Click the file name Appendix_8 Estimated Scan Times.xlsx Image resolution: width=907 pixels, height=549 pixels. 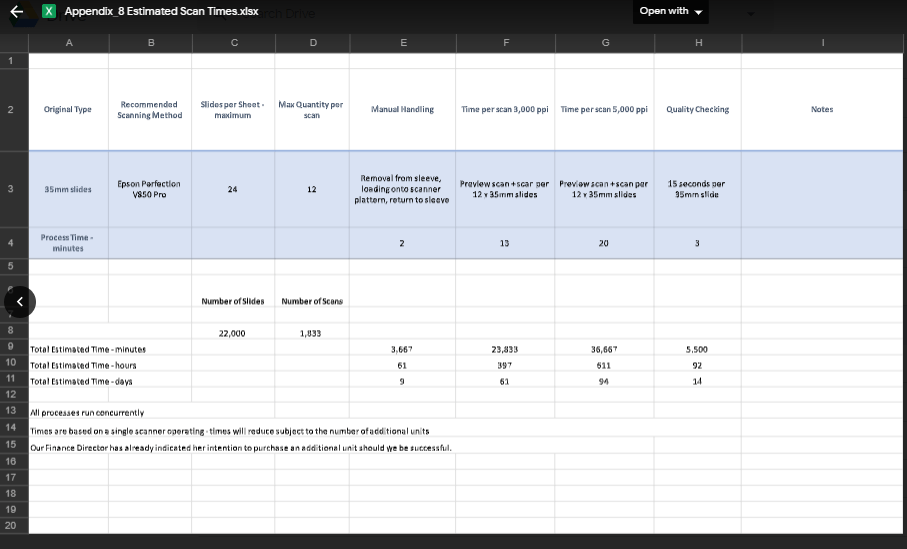(x=161, y=12)
